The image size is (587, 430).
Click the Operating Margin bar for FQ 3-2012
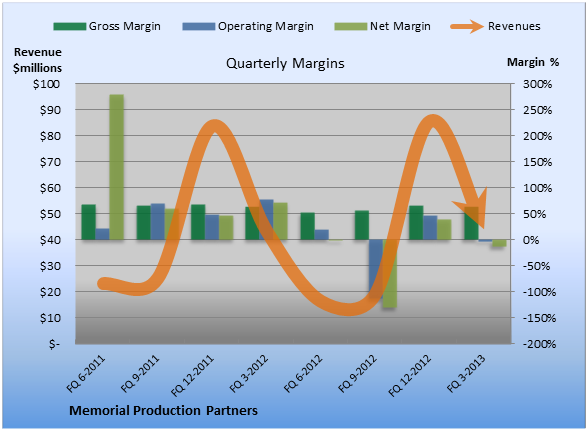266,219
